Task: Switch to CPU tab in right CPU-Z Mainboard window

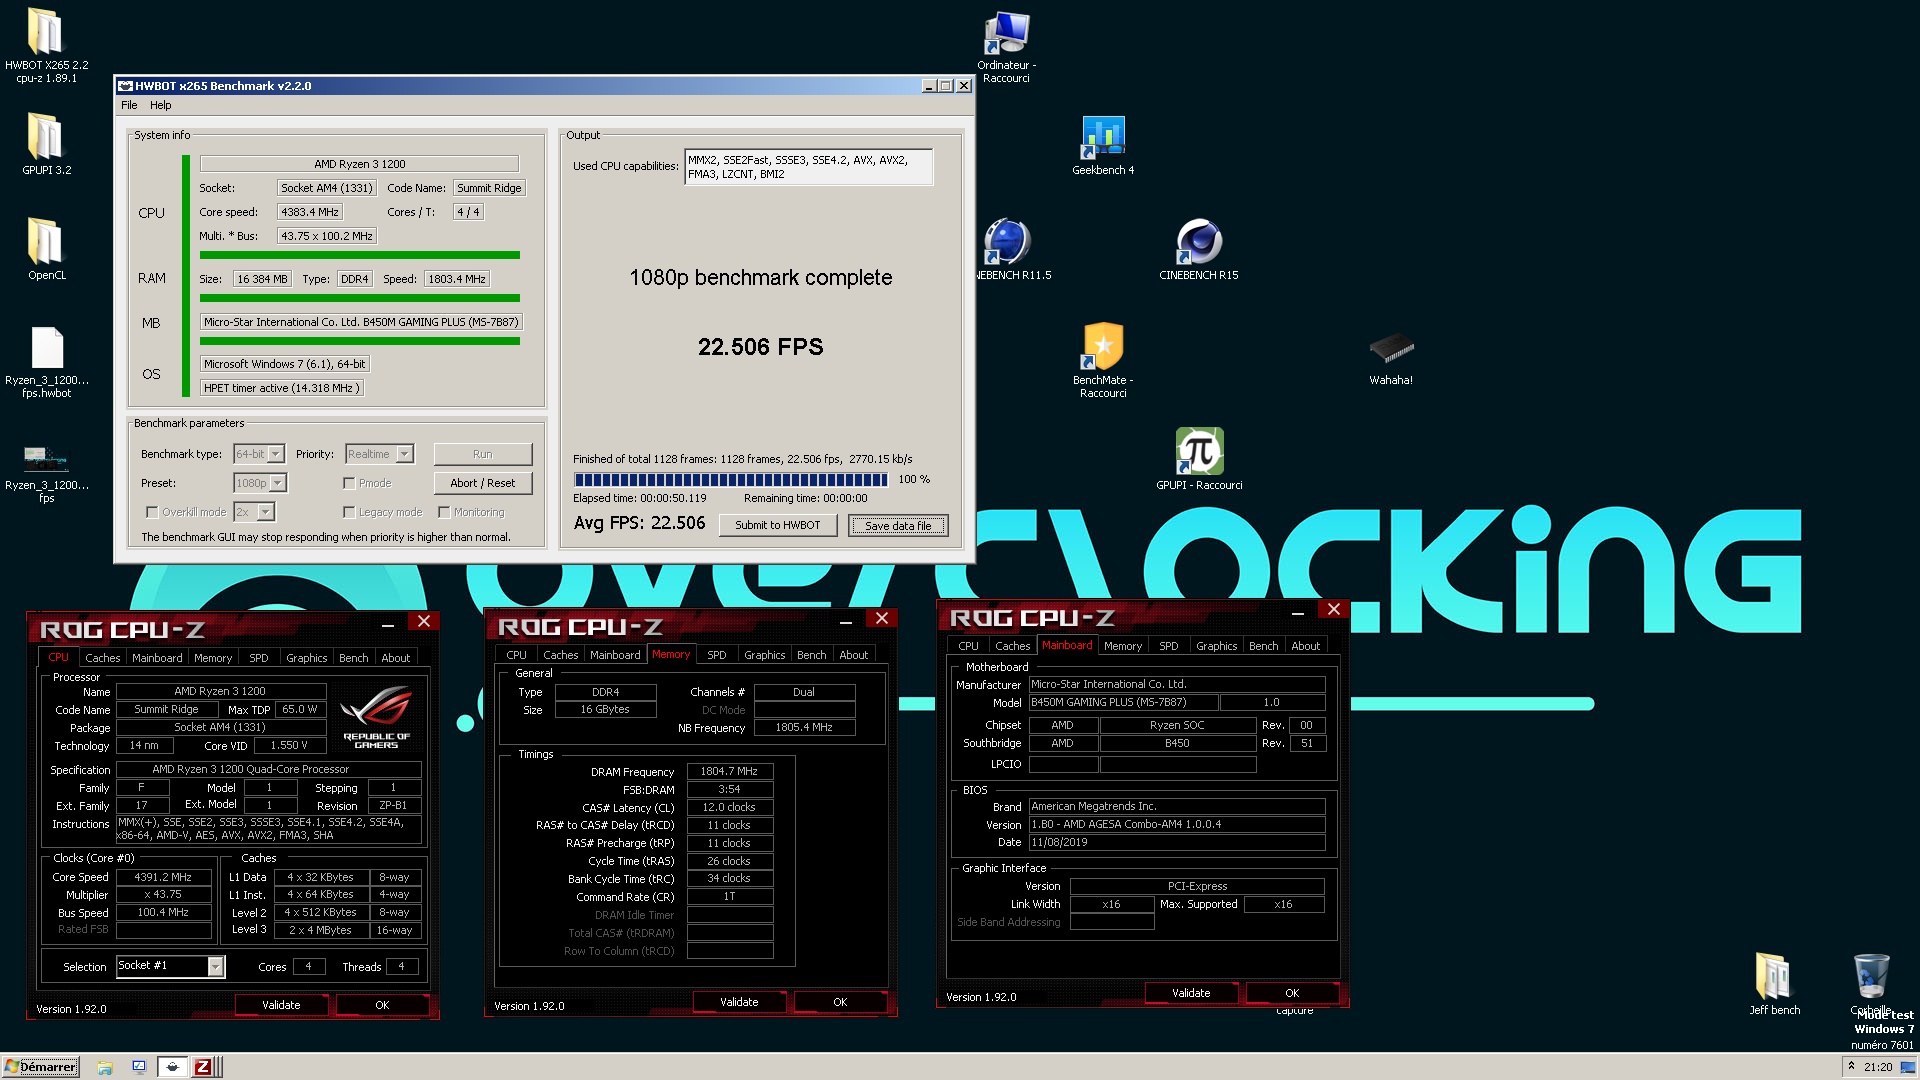Action: pos(968,646)
